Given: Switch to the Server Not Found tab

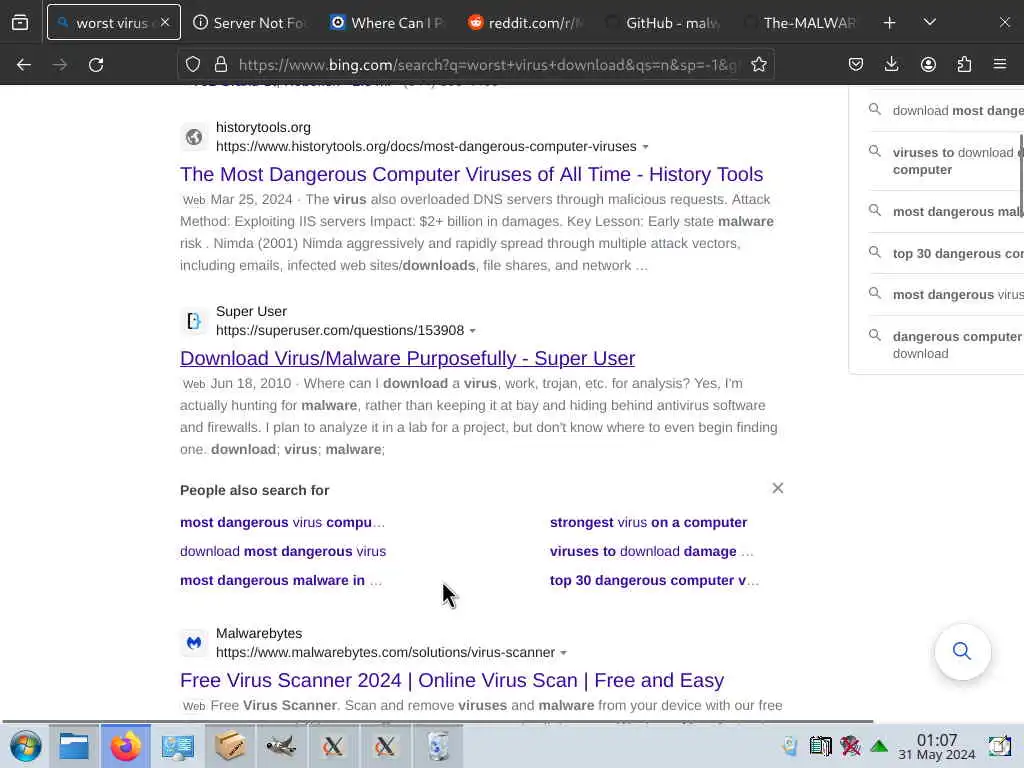Looking at the screenshot, I should (249, 23).
